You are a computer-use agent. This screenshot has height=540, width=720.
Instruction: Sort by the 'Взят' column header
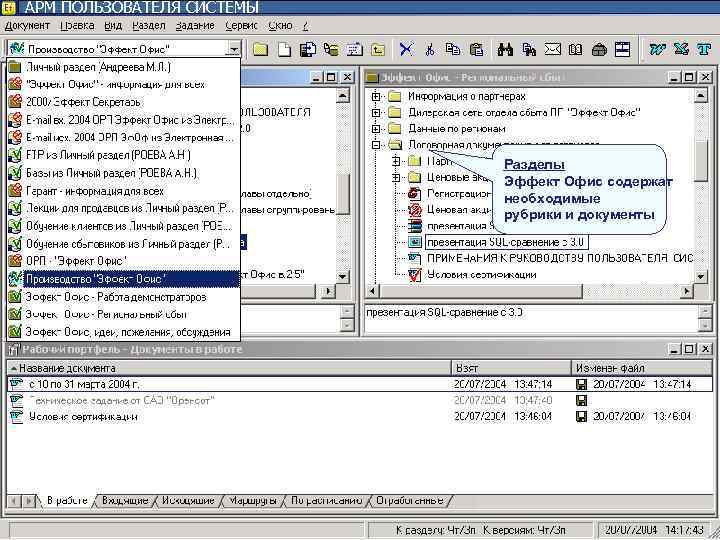(512, 368)
